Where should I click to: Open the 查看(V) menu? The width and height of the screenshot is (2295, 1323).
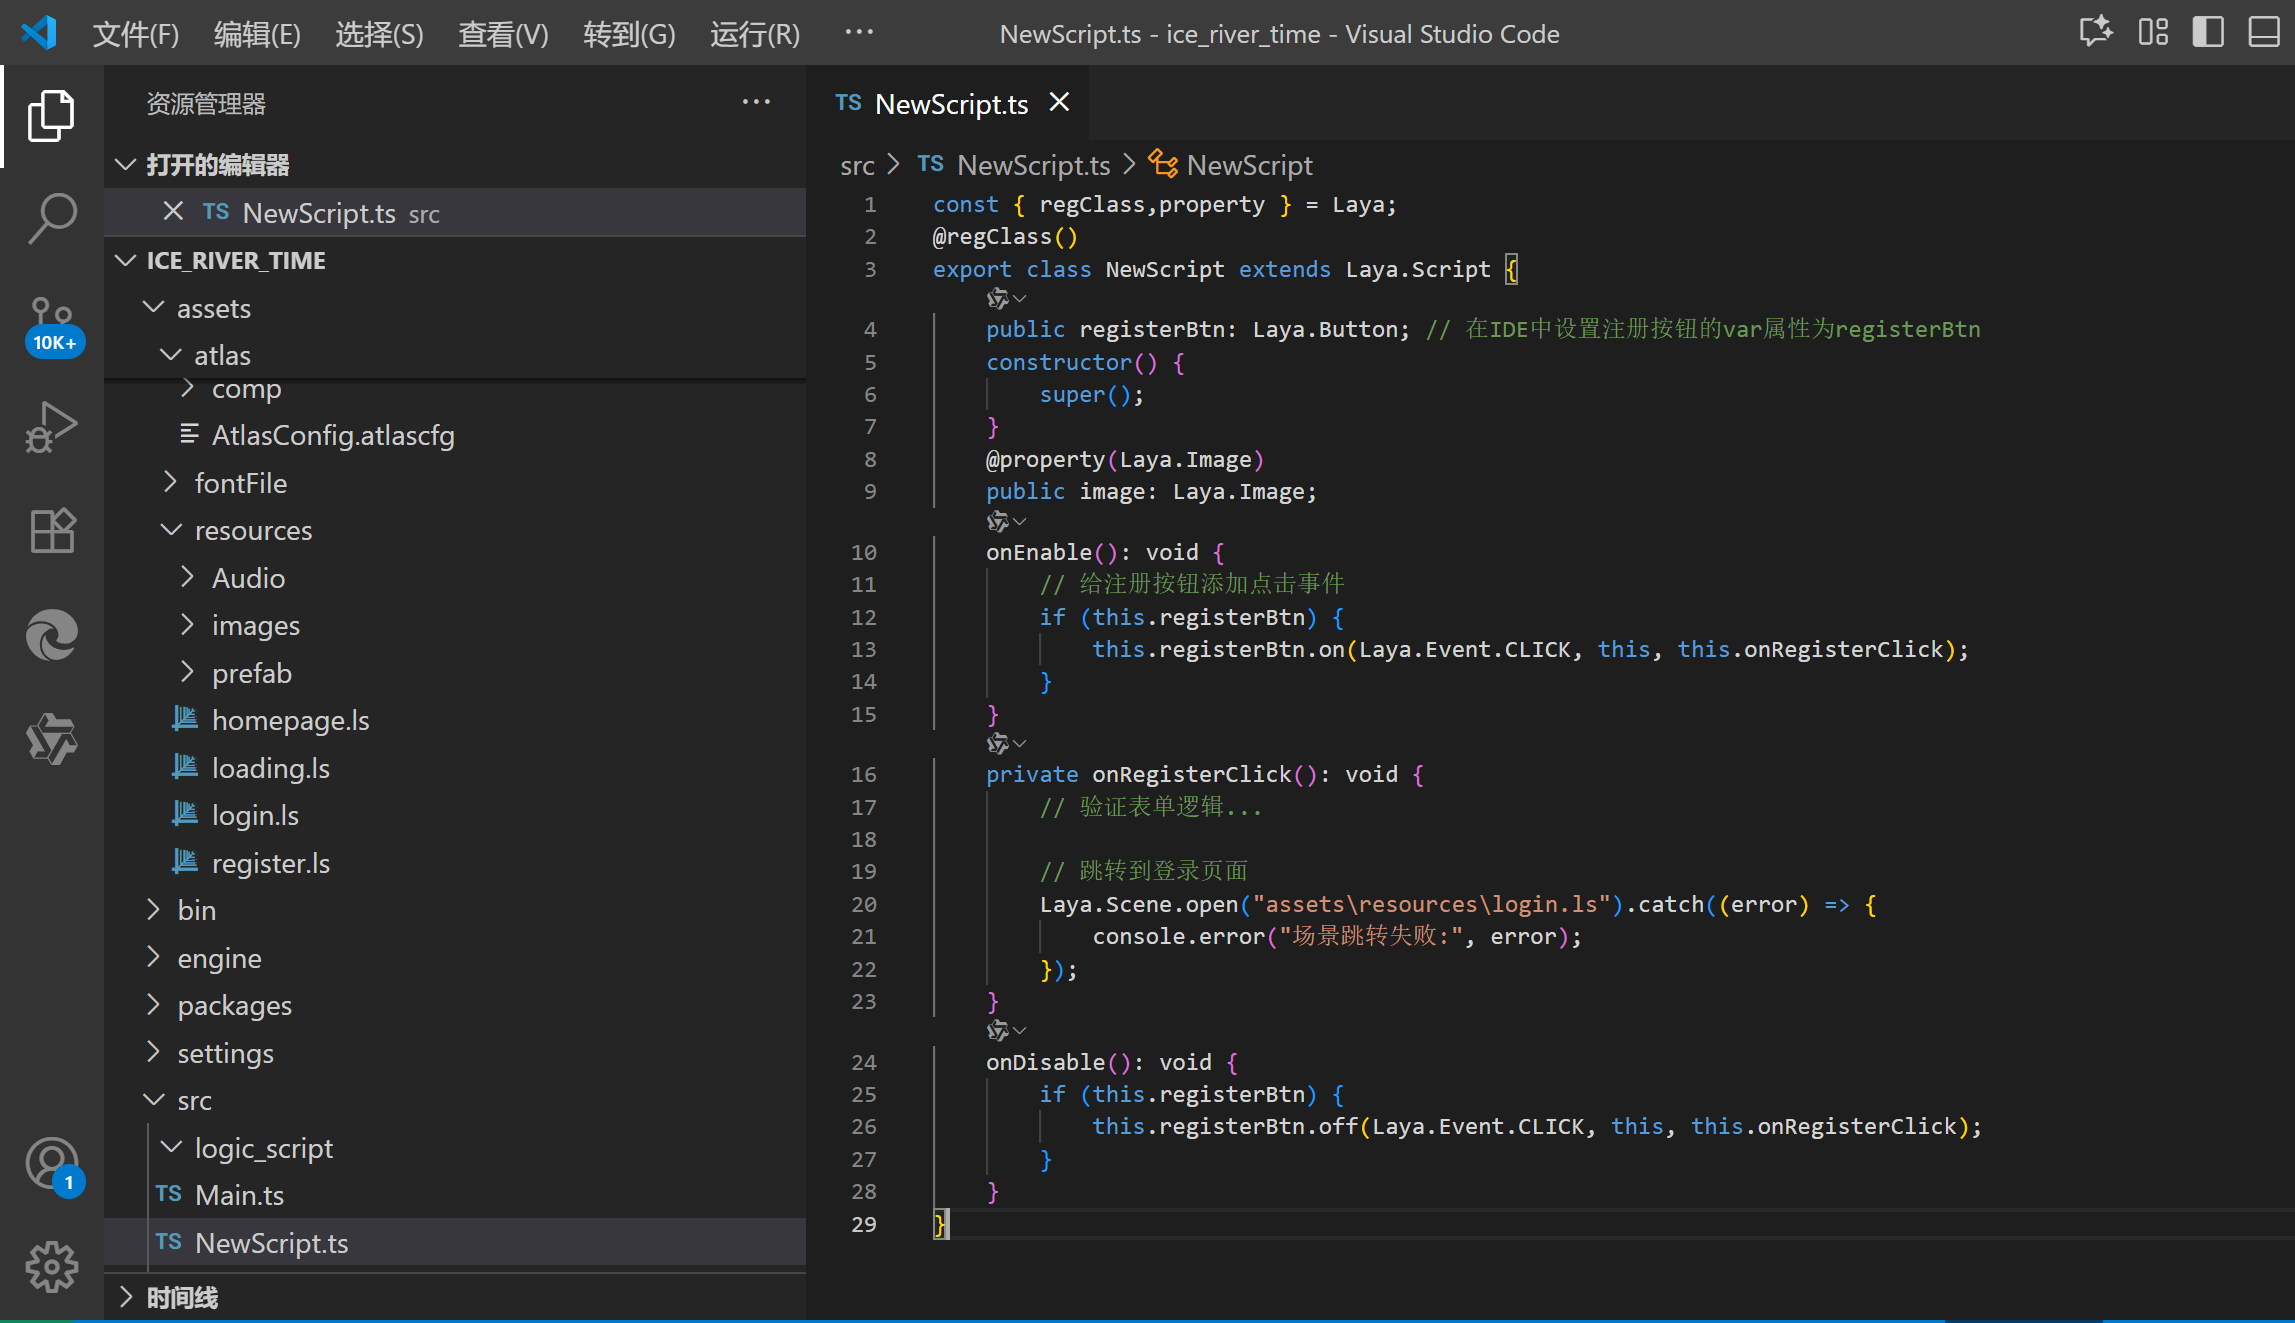click(503, 34)
